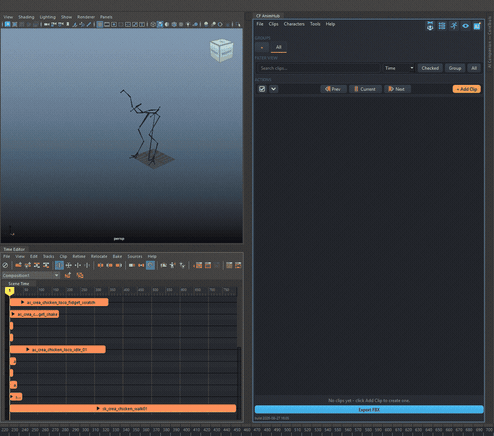Viewport: 494px width, 436px height.
Task: Click the character figure icon in Time Editor toolbar
Action: pos(173,265)
